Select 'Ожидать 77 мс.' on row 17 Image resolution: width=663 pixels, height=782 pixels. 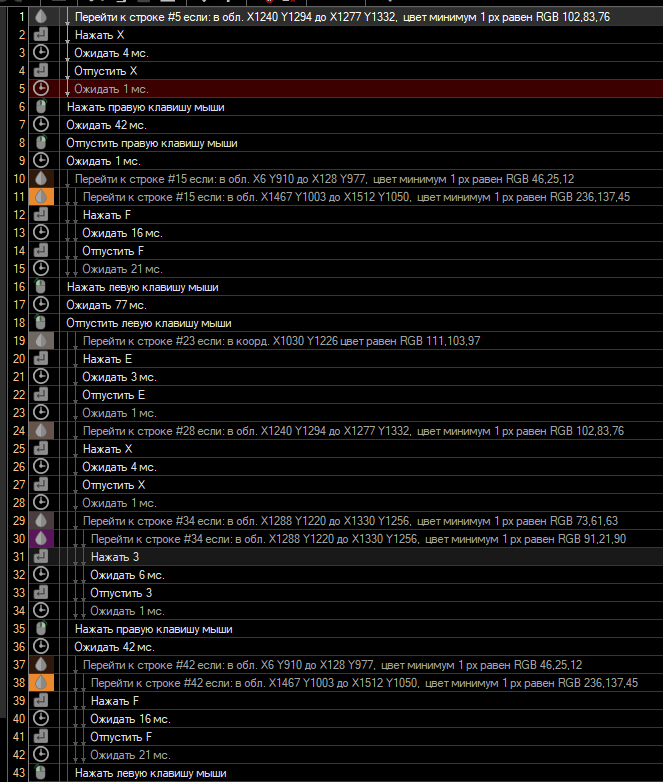106,305
